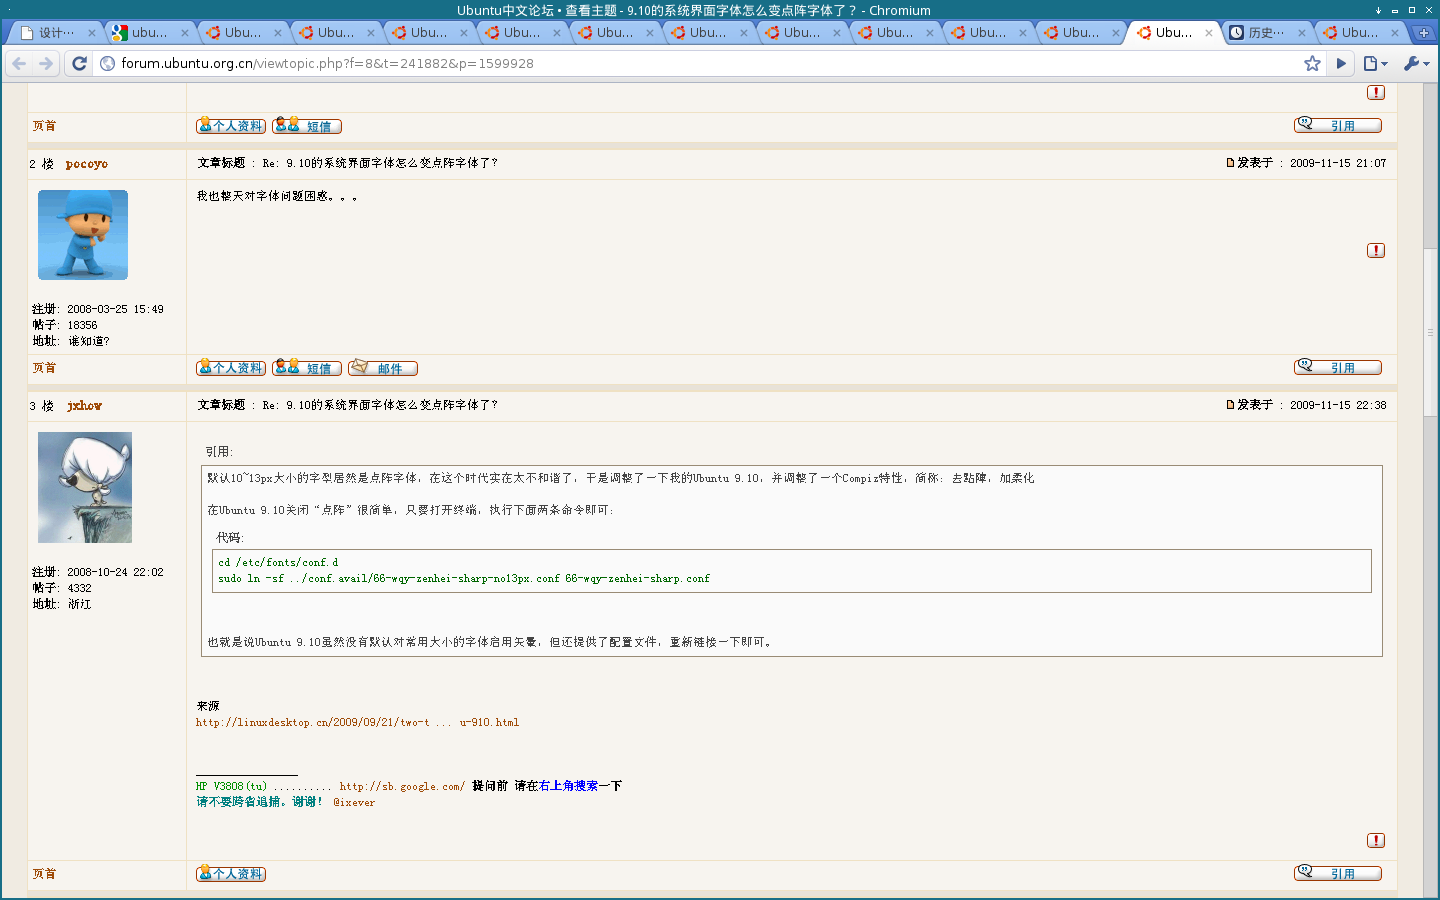Screen dimensions: 1440x900
Task: Click the blue 右上角搜索 link
Action: 569,786
